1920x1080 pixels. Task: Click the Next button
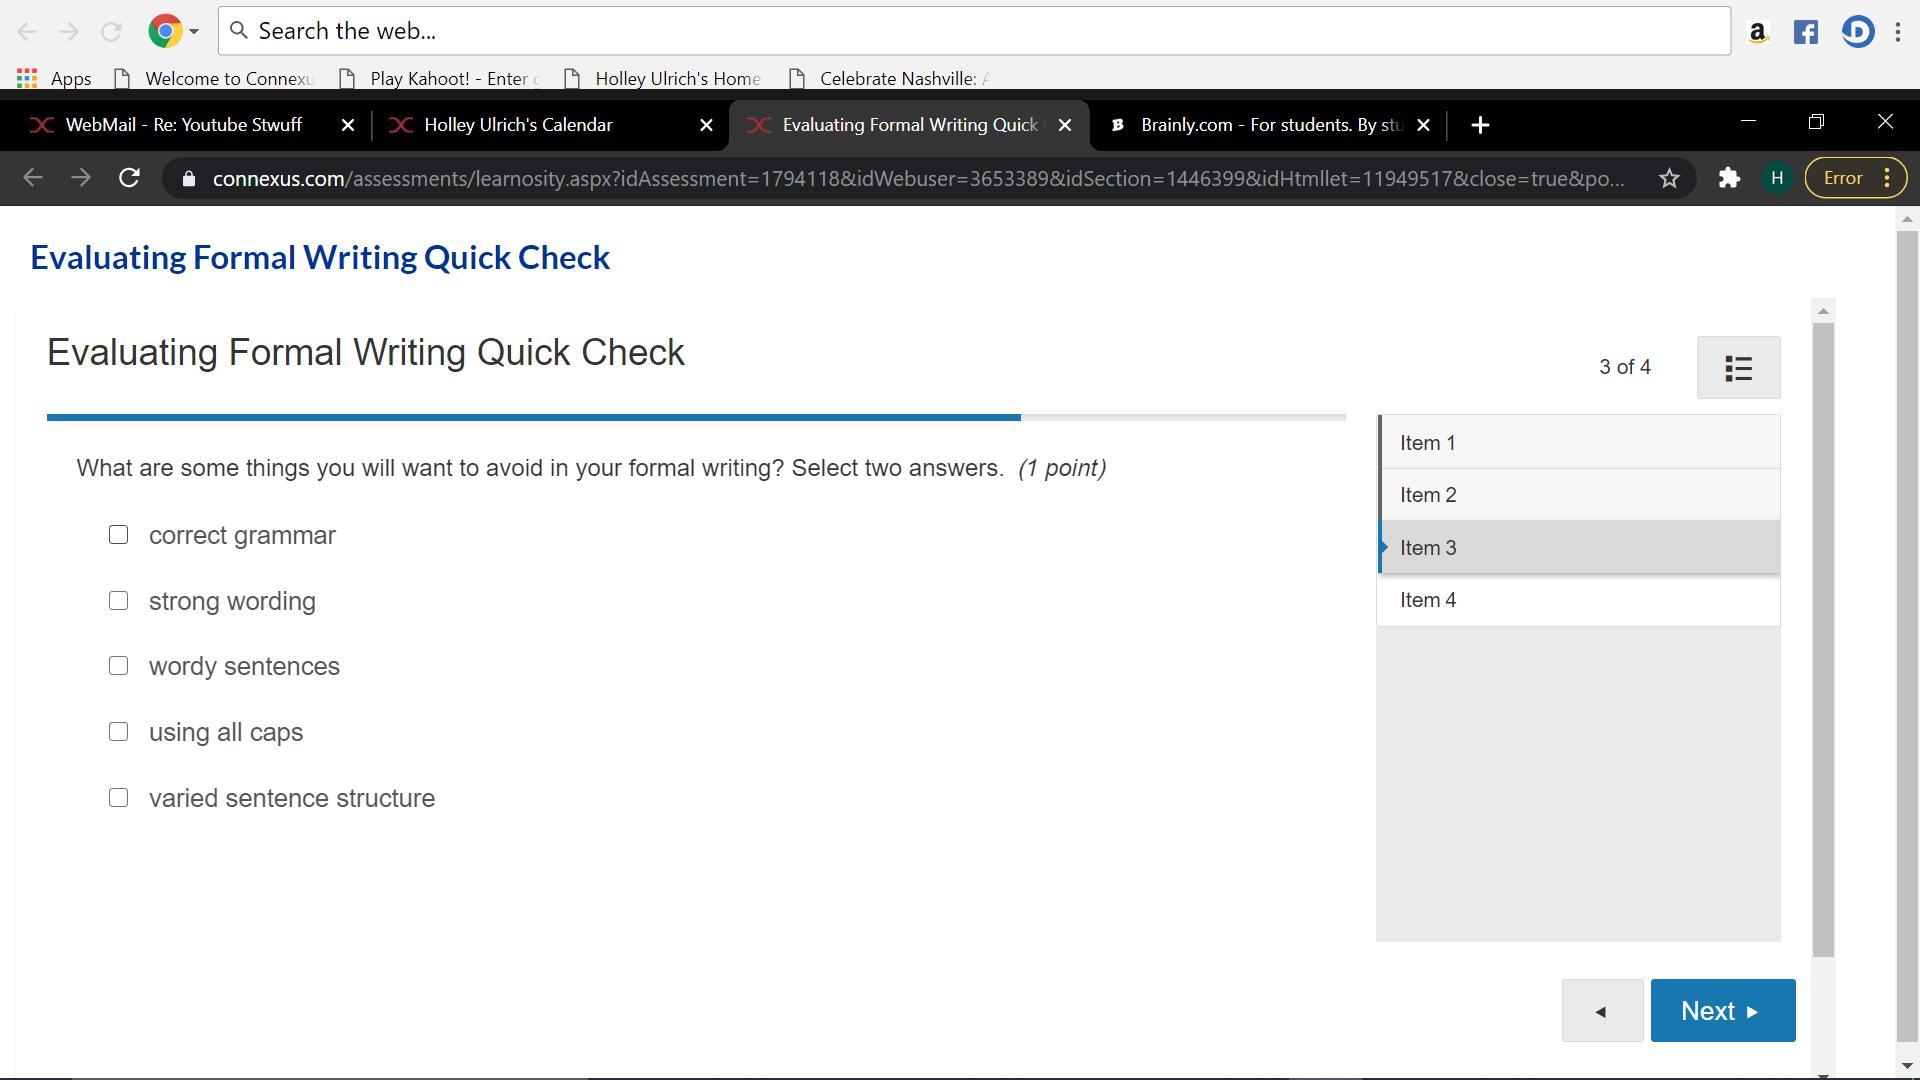(1722, 1011)
